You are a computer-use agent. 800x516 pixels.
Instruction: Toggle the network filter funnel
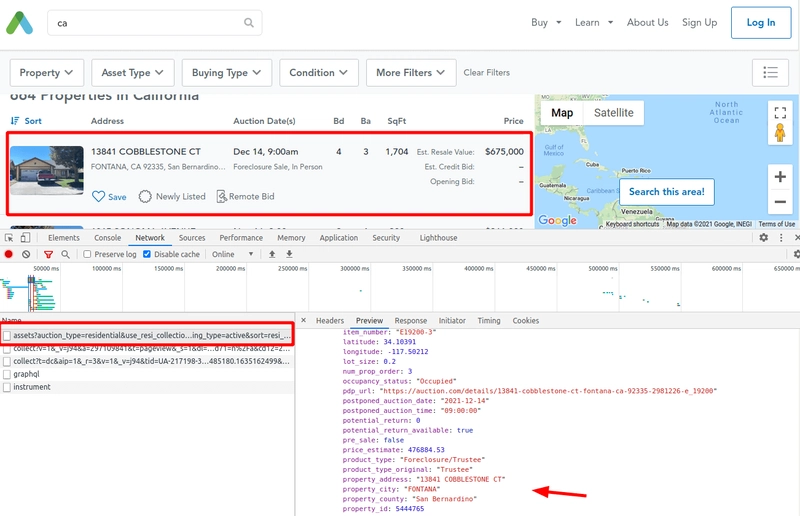48,254
